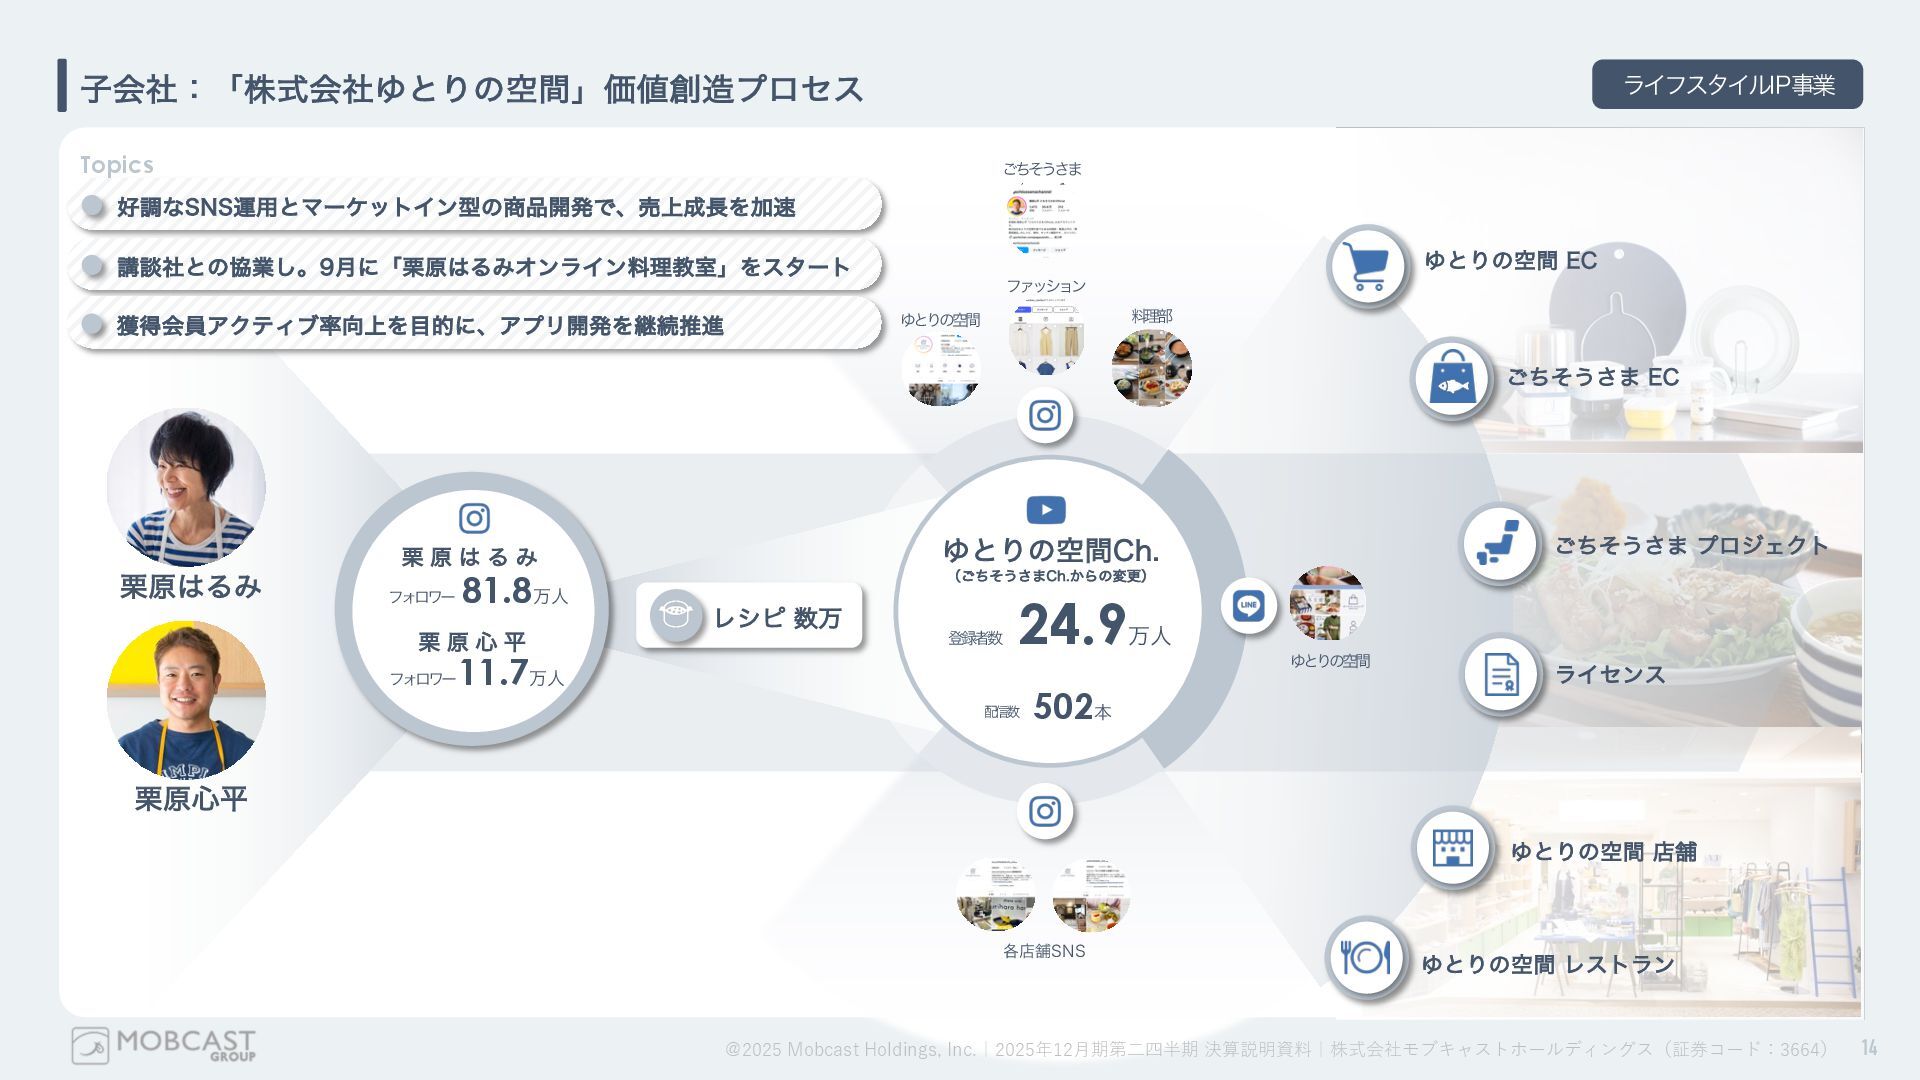Click the 81.8万人 follower figure
Viewport: 1920px width, 1080px height.
click(515, 591)
